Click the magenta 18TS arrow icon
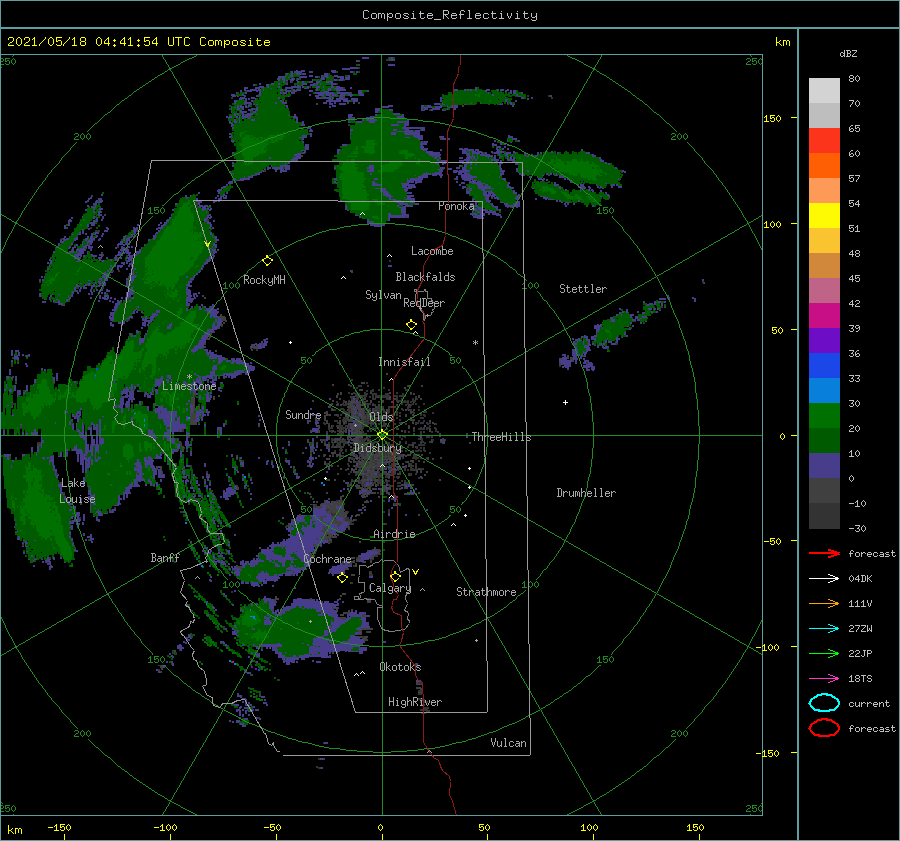The width and height of the screenshot is (900, 841). click(824, 679)
